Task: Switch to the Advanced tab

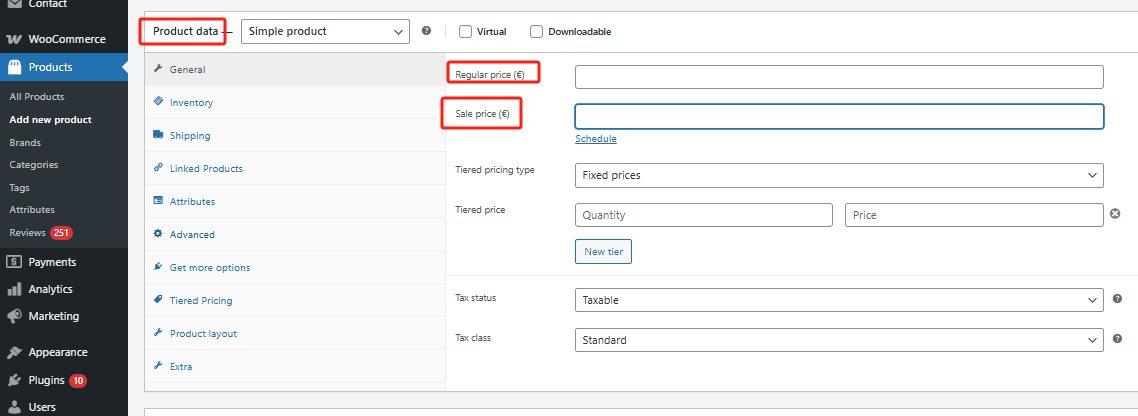Action: (x=295, y=234)
